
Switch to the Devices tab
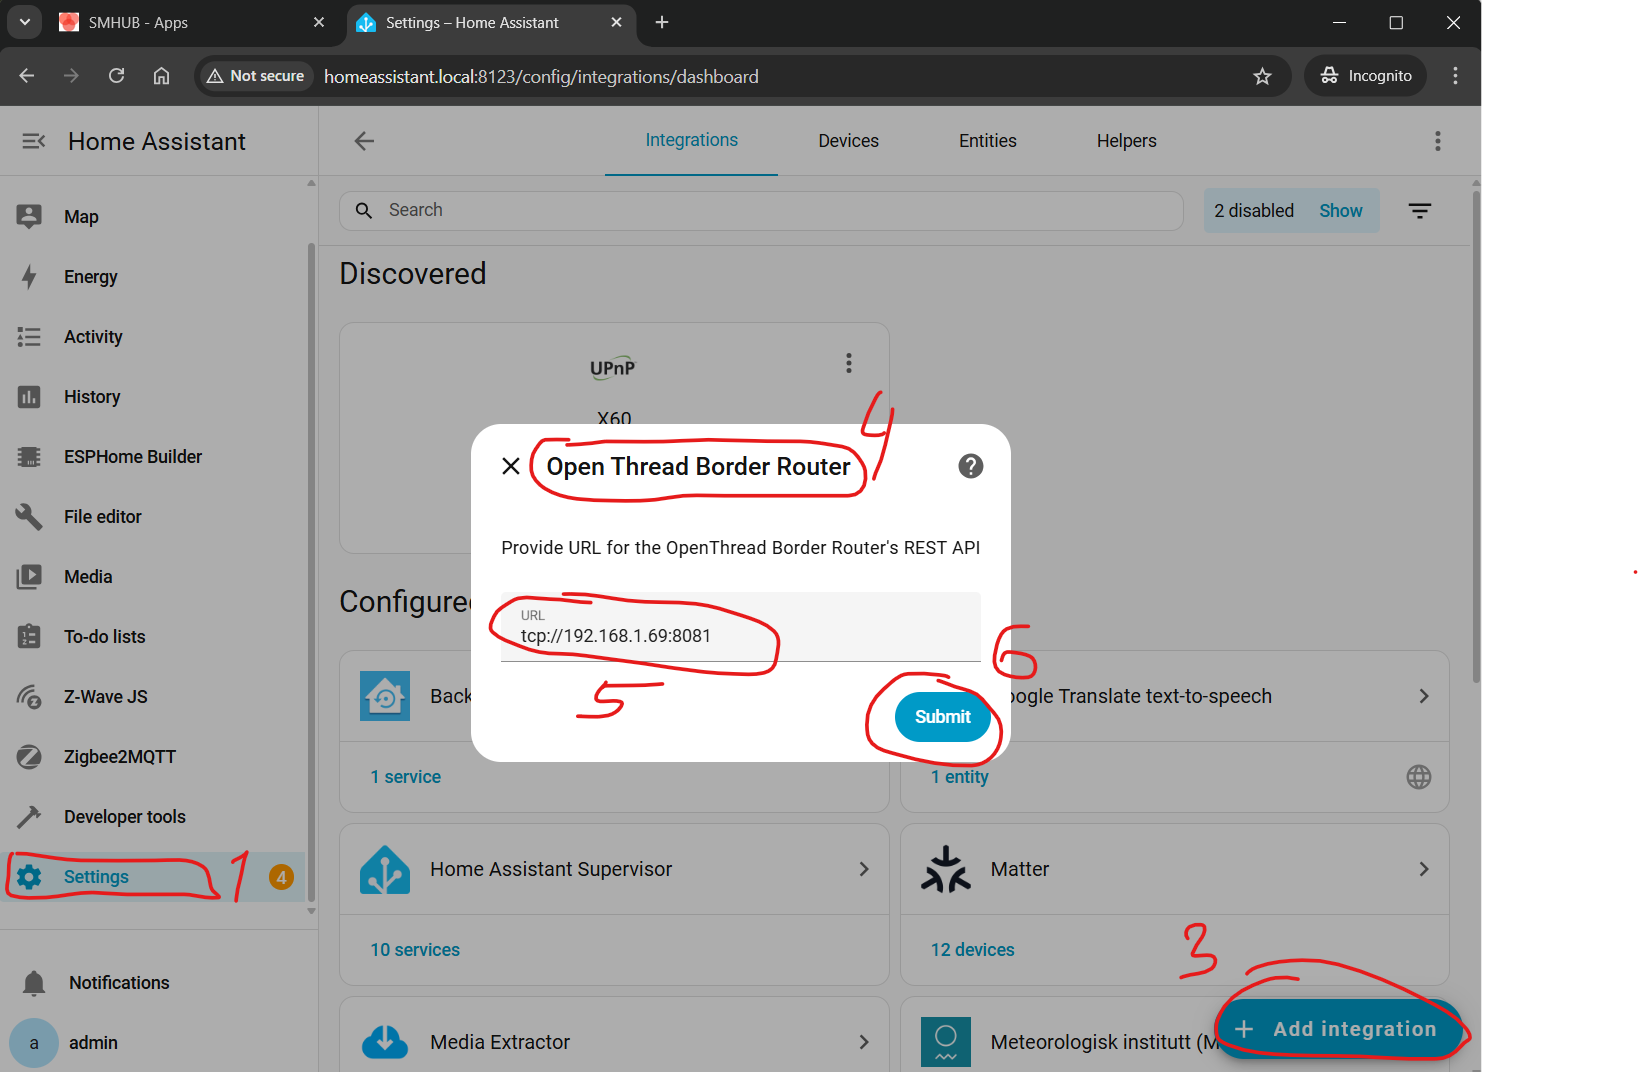pyautogui.click(x=848, y=141)
